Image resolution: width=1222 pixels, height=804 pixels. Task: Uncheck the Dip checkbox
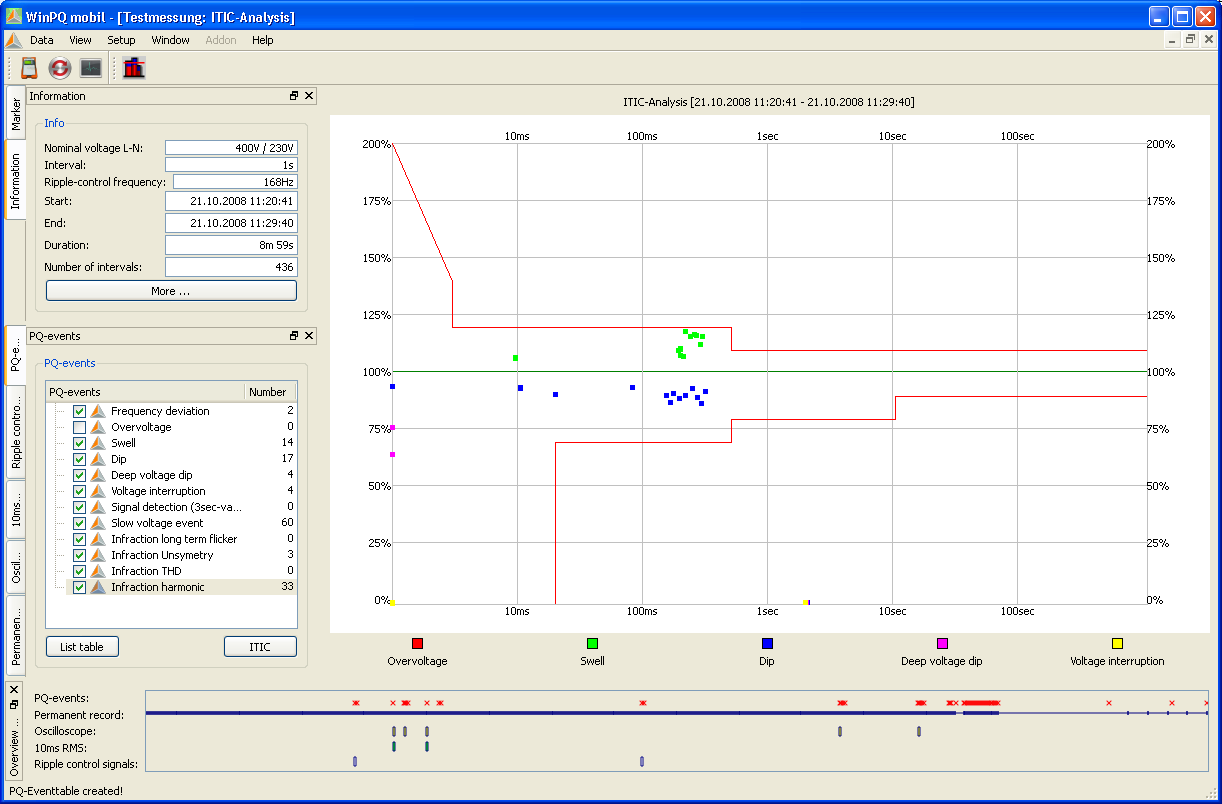point(79,459)
